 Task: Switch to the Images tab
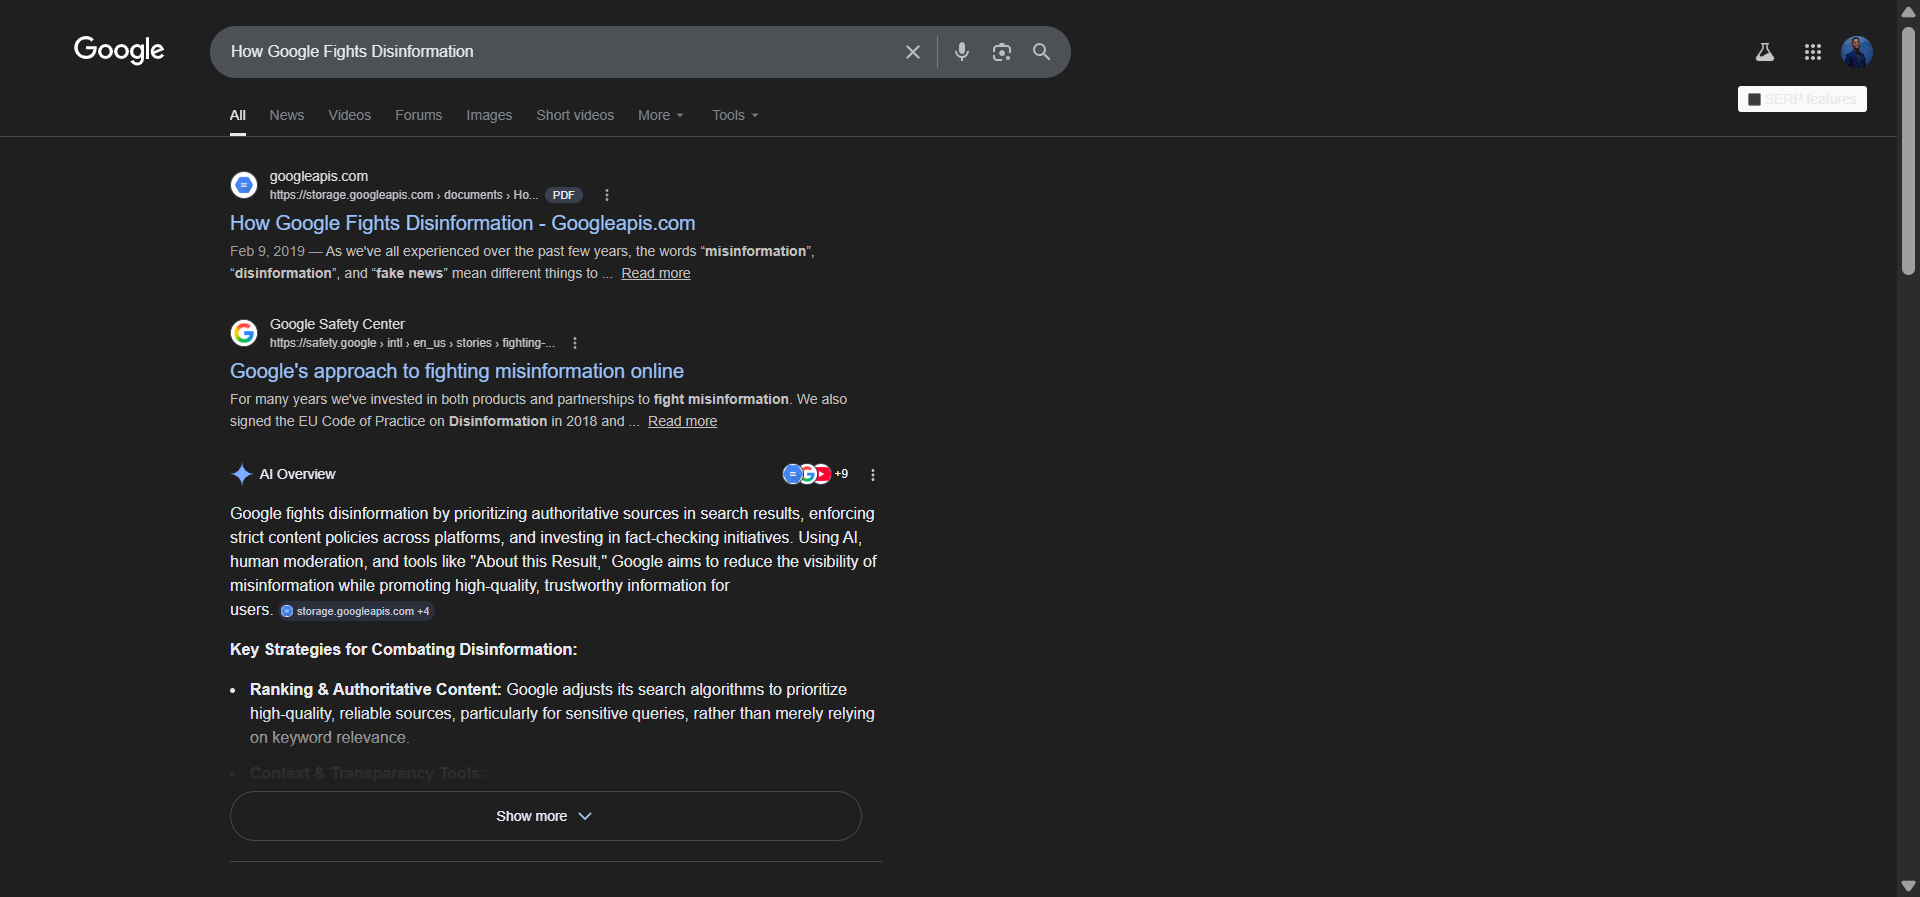pyautogui.click(x=489, y=115)
